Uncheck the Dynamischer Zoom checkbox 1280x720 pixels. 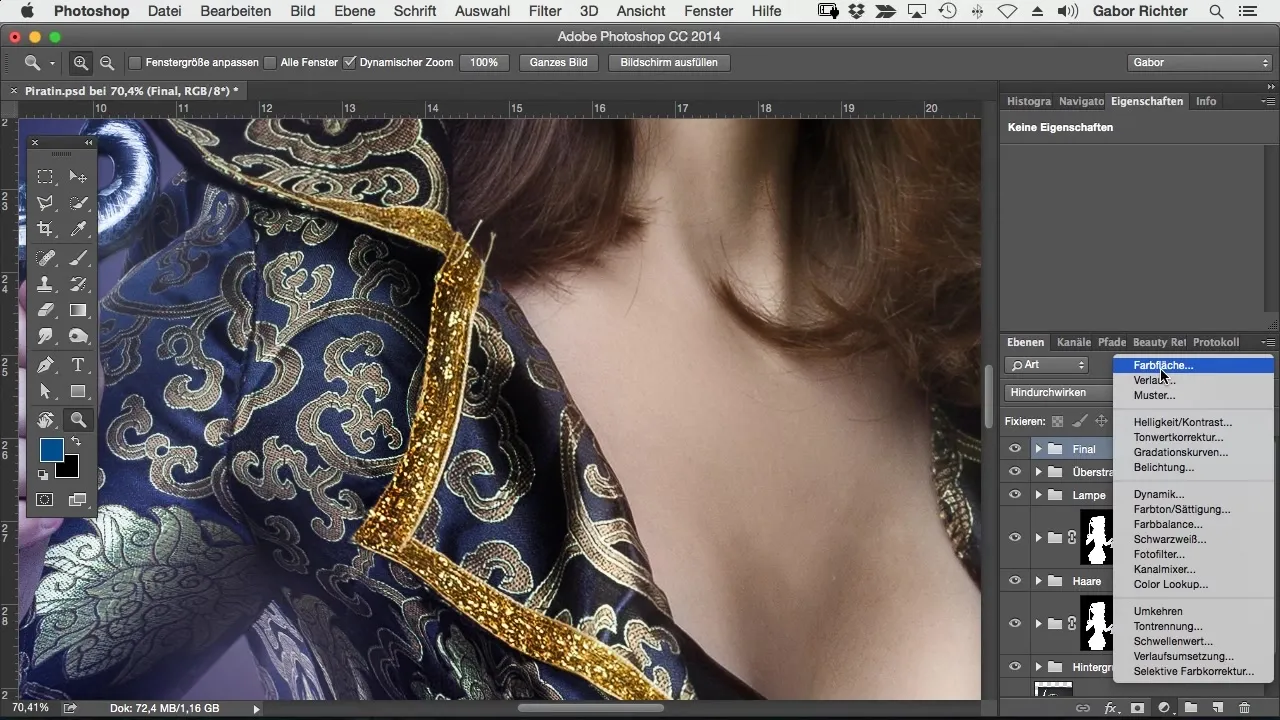click(x=349, y=63)
